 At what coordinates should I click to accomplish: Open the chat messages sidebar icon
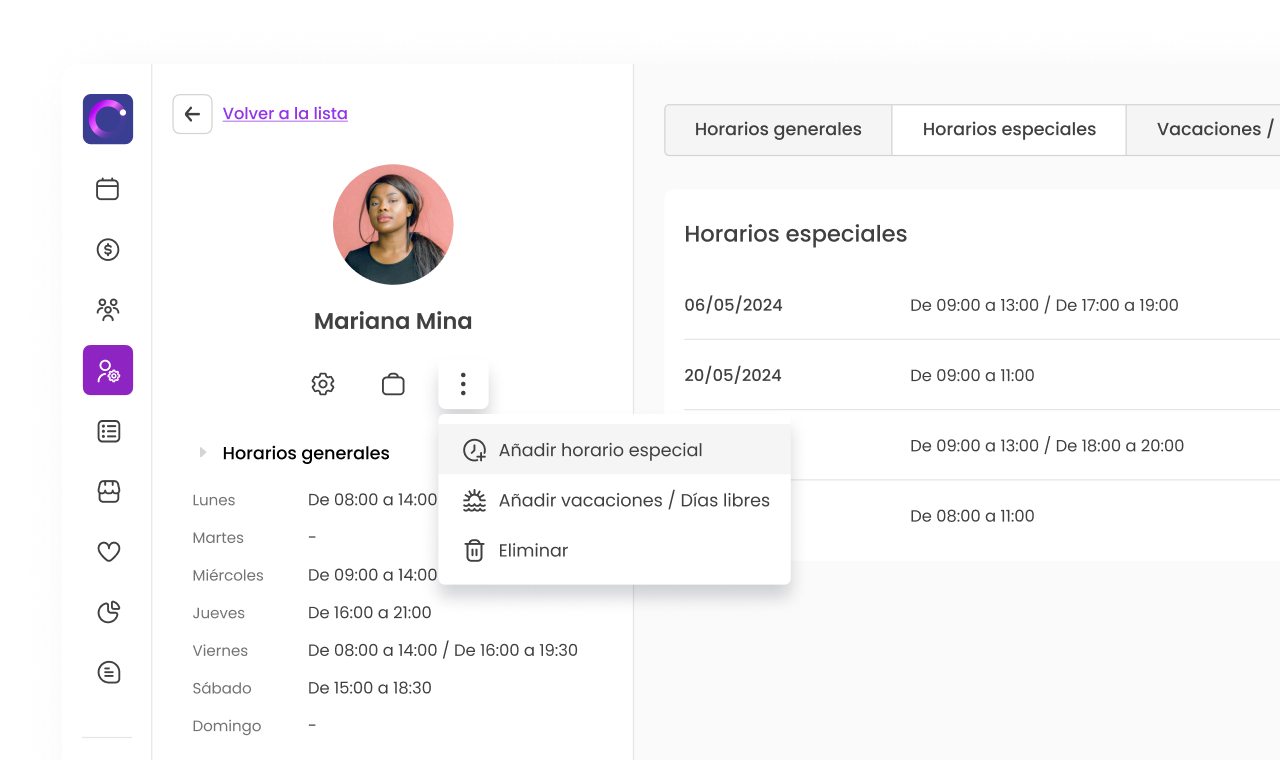tap(108, 672)
